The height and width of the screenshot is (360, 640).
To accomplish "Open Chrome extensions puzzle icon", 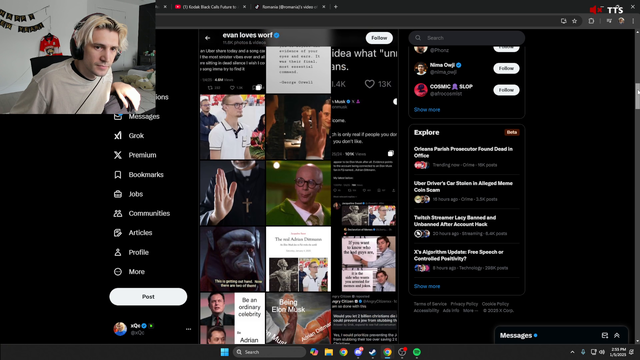I will (591, 21).
